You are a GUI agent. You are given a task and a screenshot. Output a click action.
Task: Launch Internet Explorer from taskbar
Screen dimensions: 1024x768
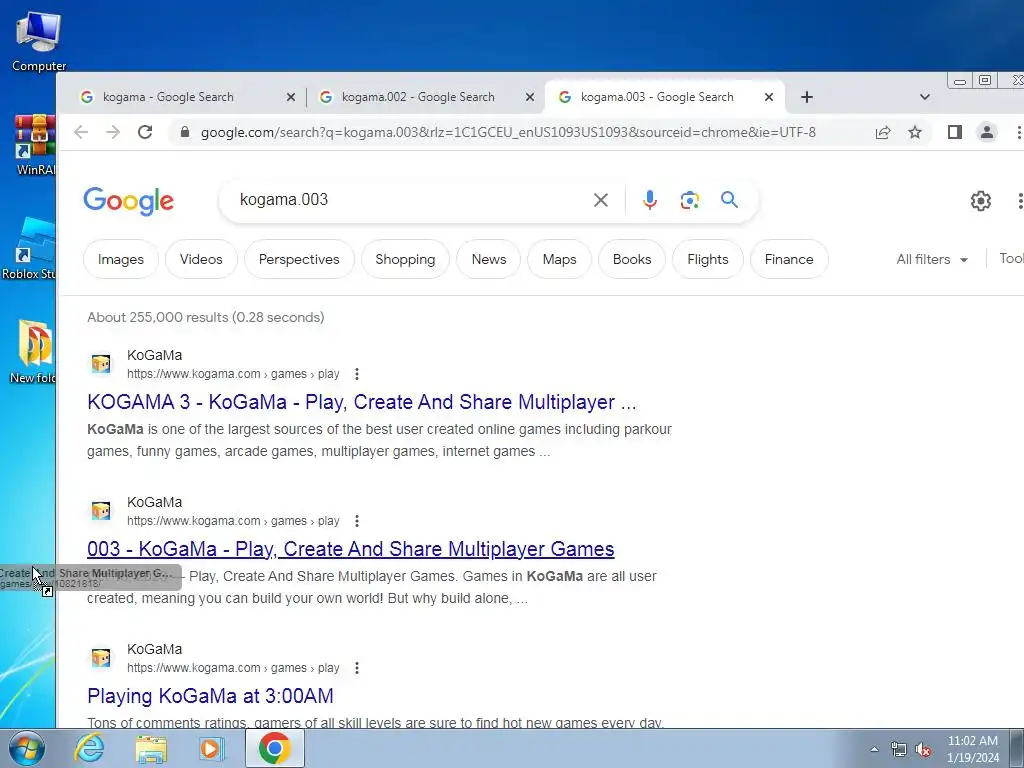pos(89,748)
